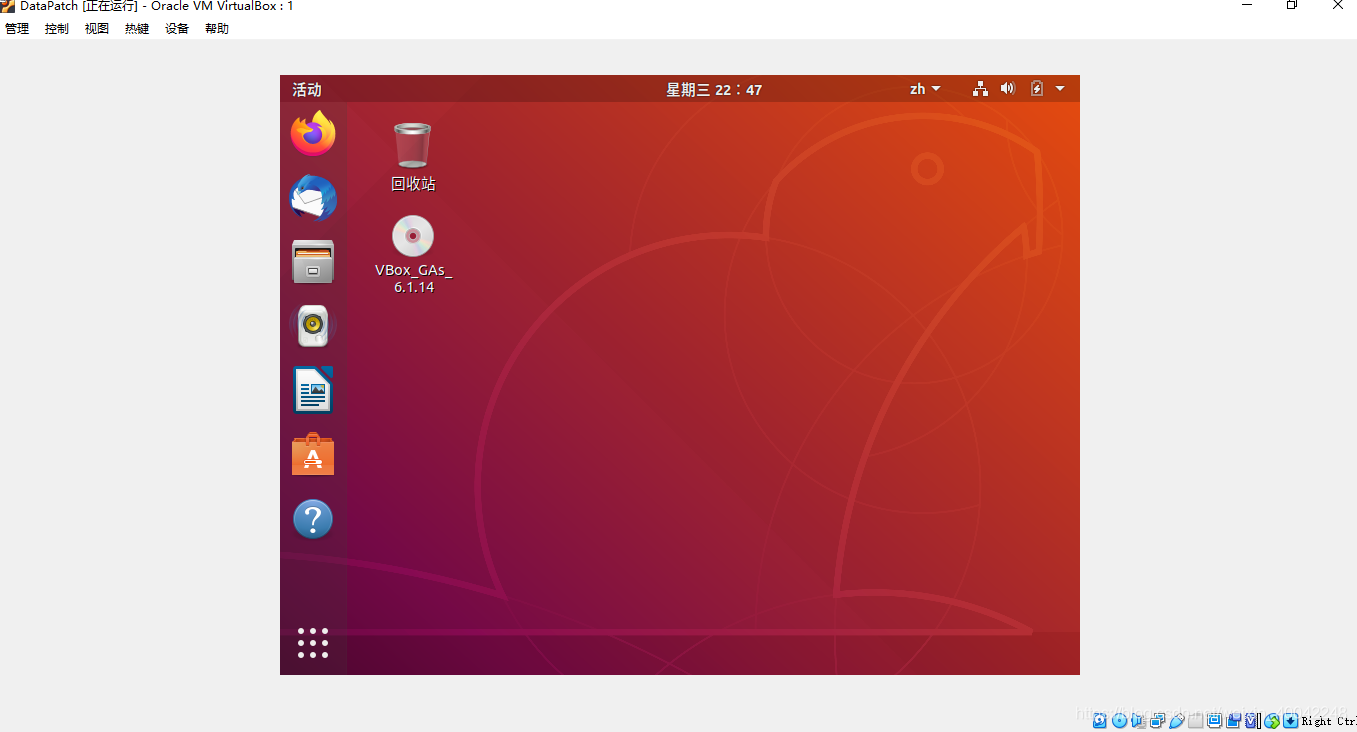1357x732 pixels.
Task: Open the 热键 menu
Action: (137, 29)
